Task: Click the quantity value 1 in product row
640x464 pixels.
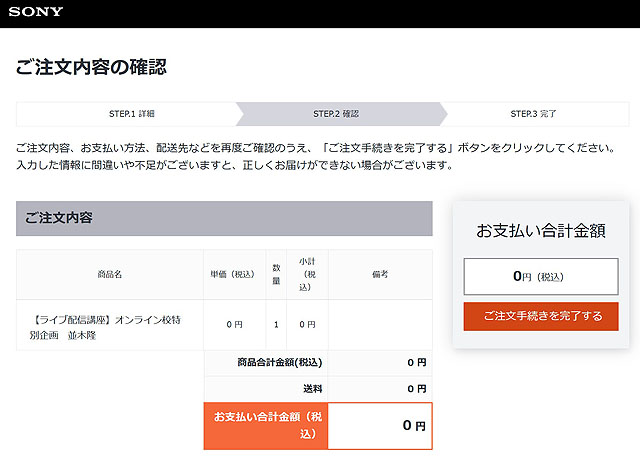Action: (276, 325)
